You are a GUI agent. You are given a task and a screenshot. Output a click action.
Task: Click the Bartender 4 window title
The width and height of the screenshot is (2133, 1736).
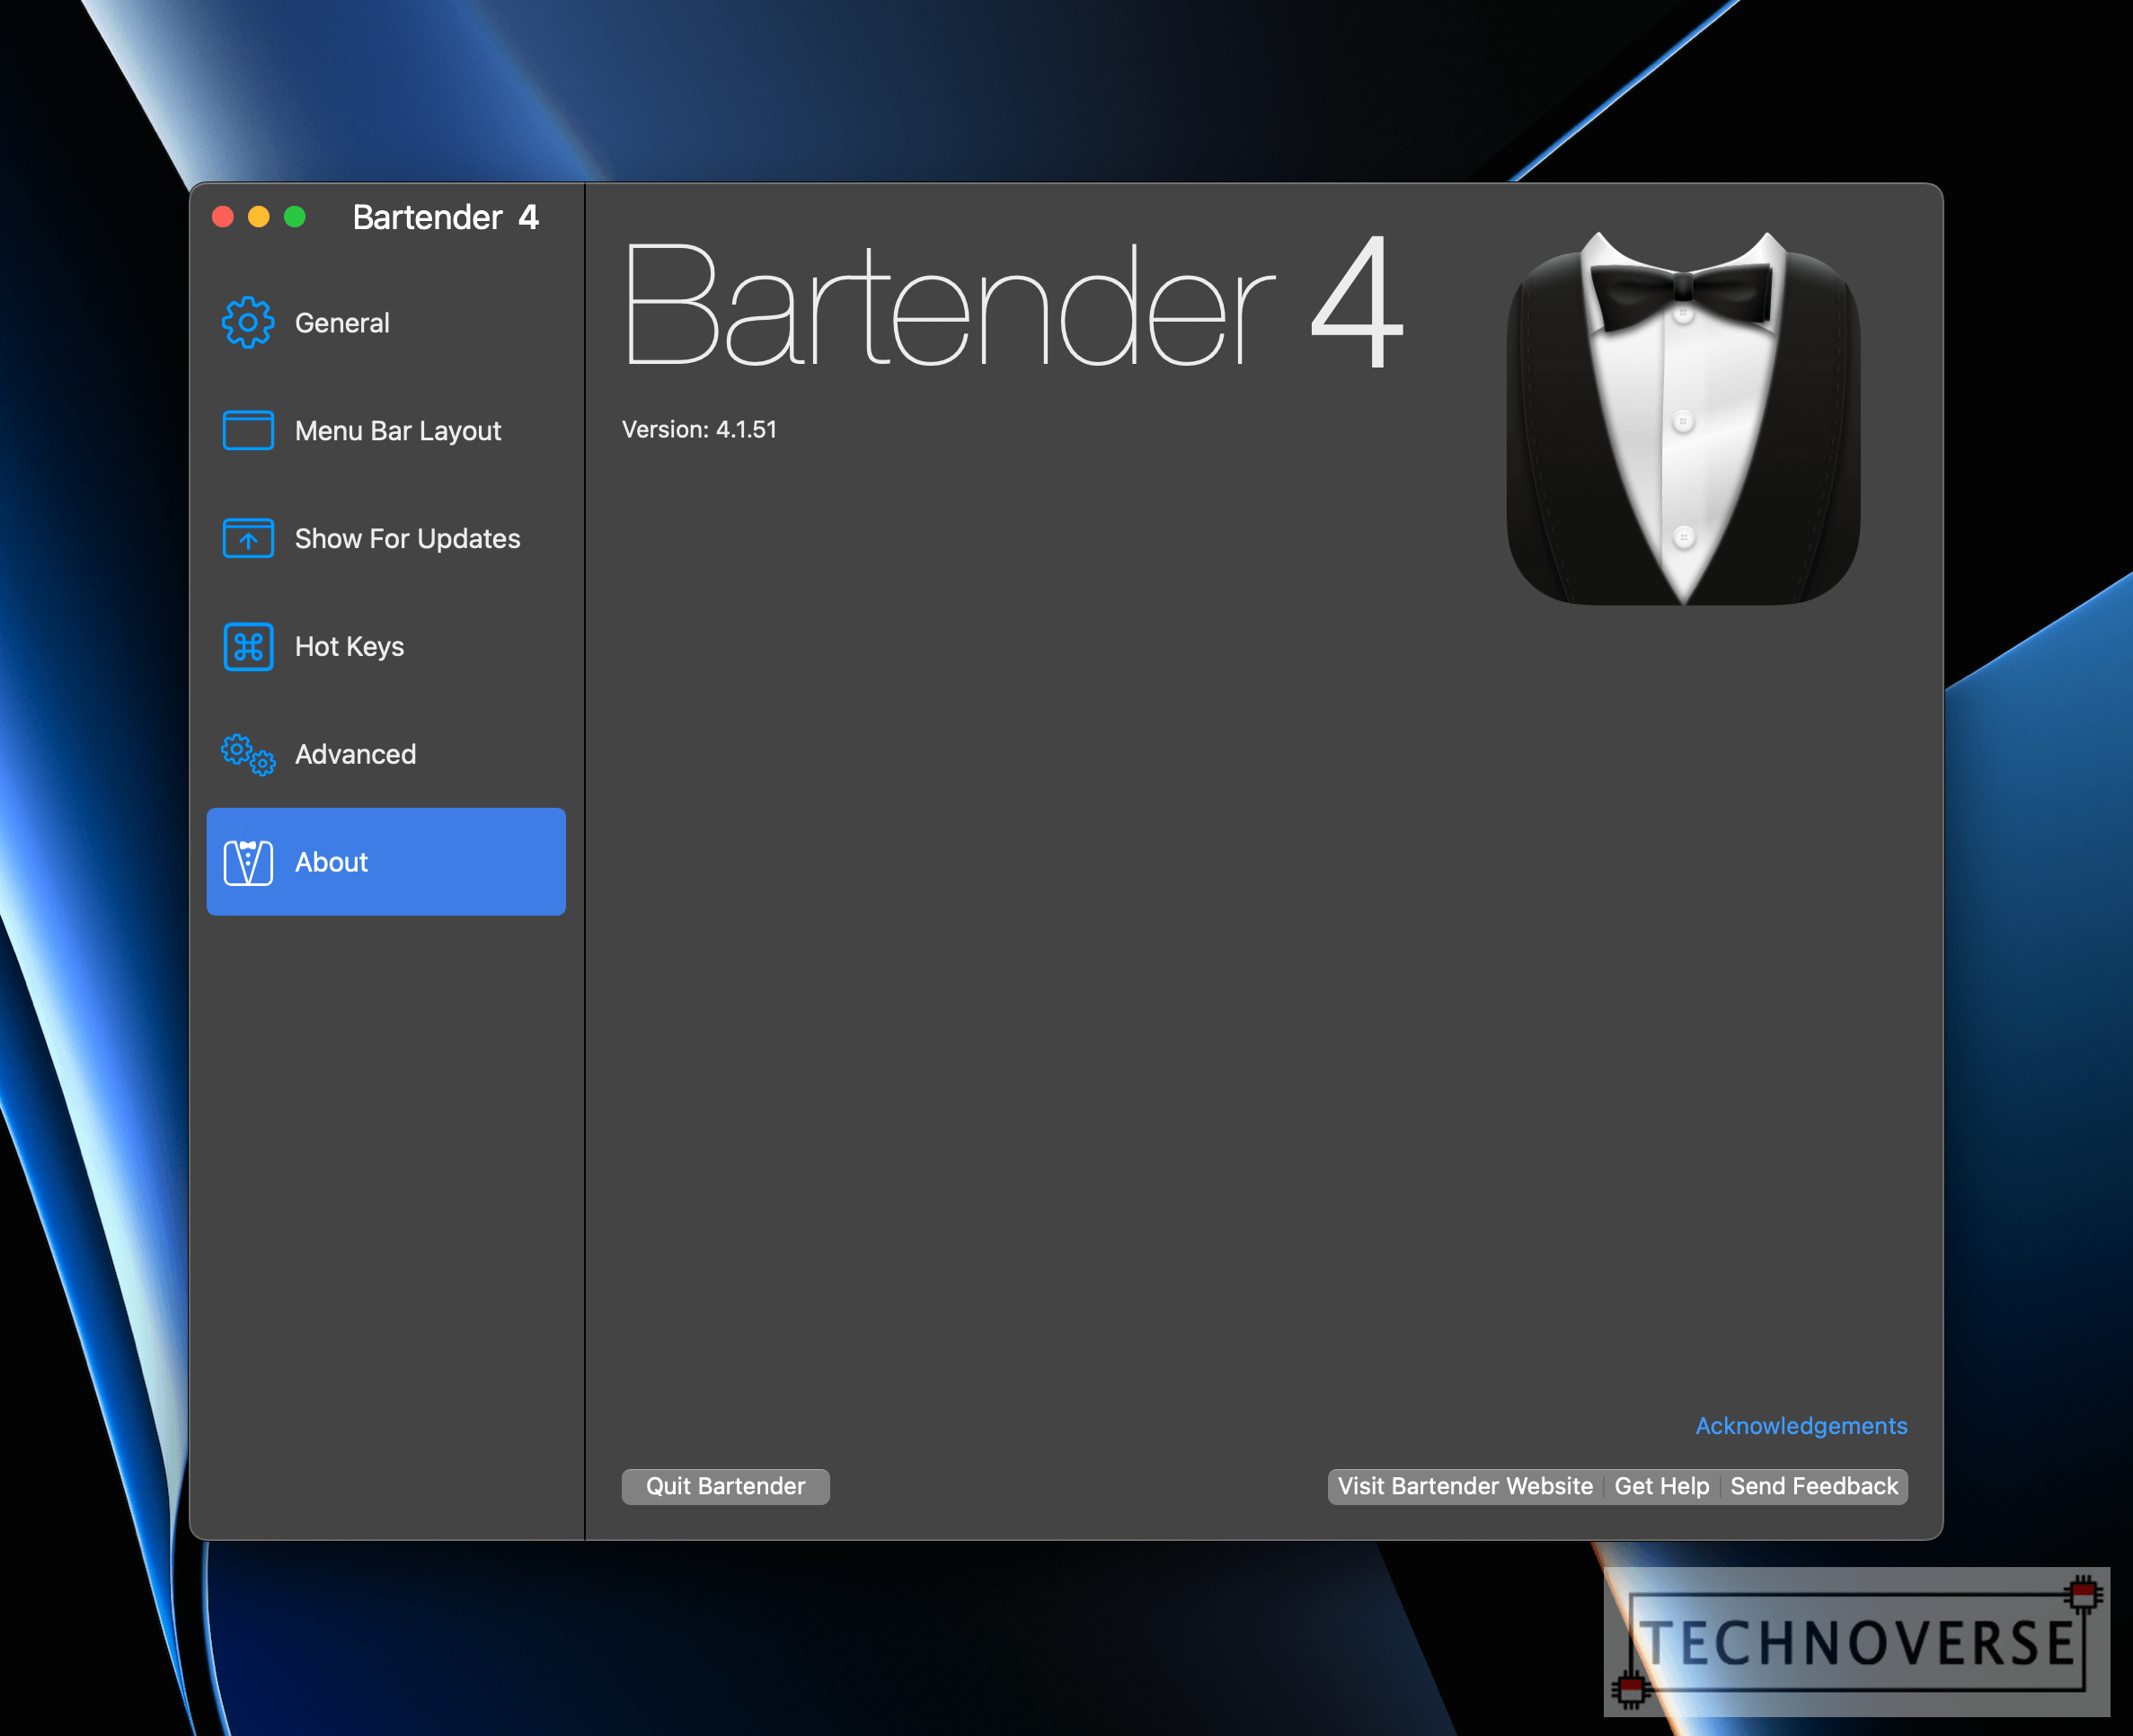pyautogui.click(x=446, y=217)
